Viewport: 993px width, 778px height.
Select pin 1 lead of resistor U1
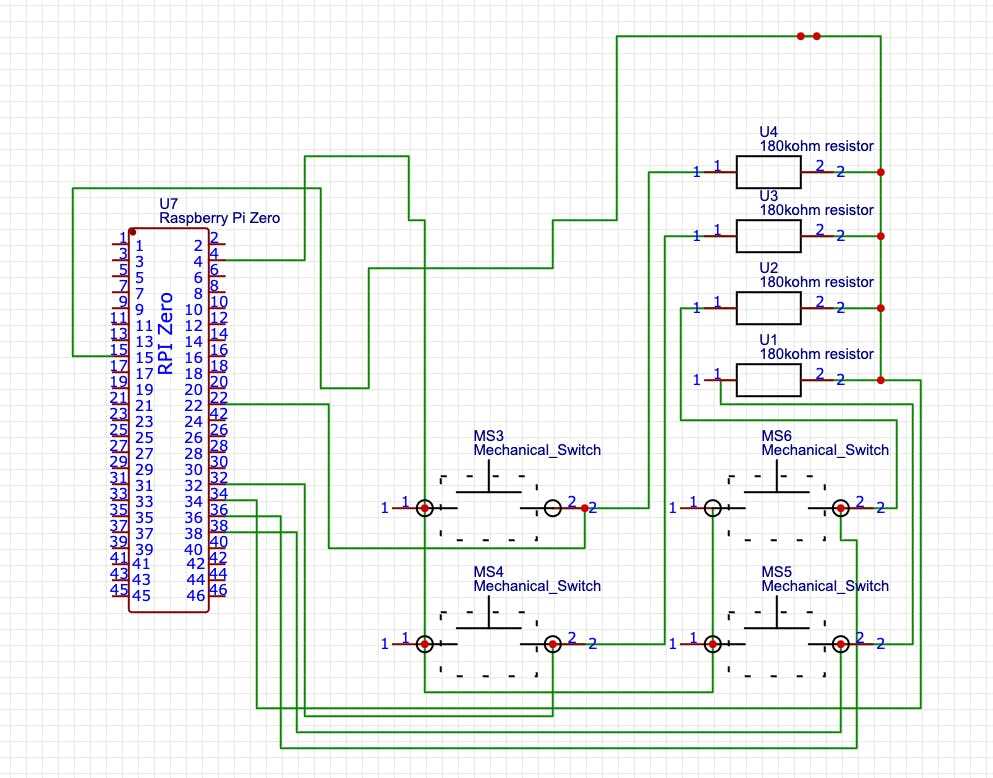click(x=720, y=380)
